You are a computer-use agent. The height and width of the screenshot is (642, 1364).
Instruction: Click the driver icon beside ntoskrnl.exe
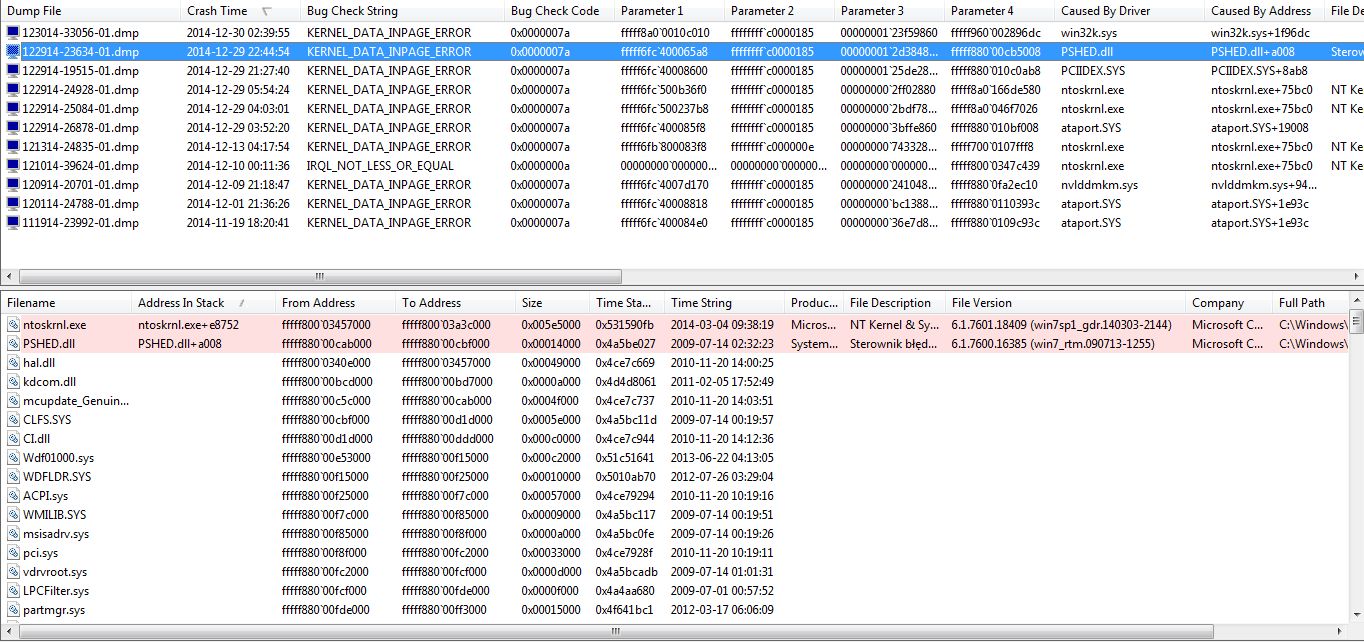(11, 324)
